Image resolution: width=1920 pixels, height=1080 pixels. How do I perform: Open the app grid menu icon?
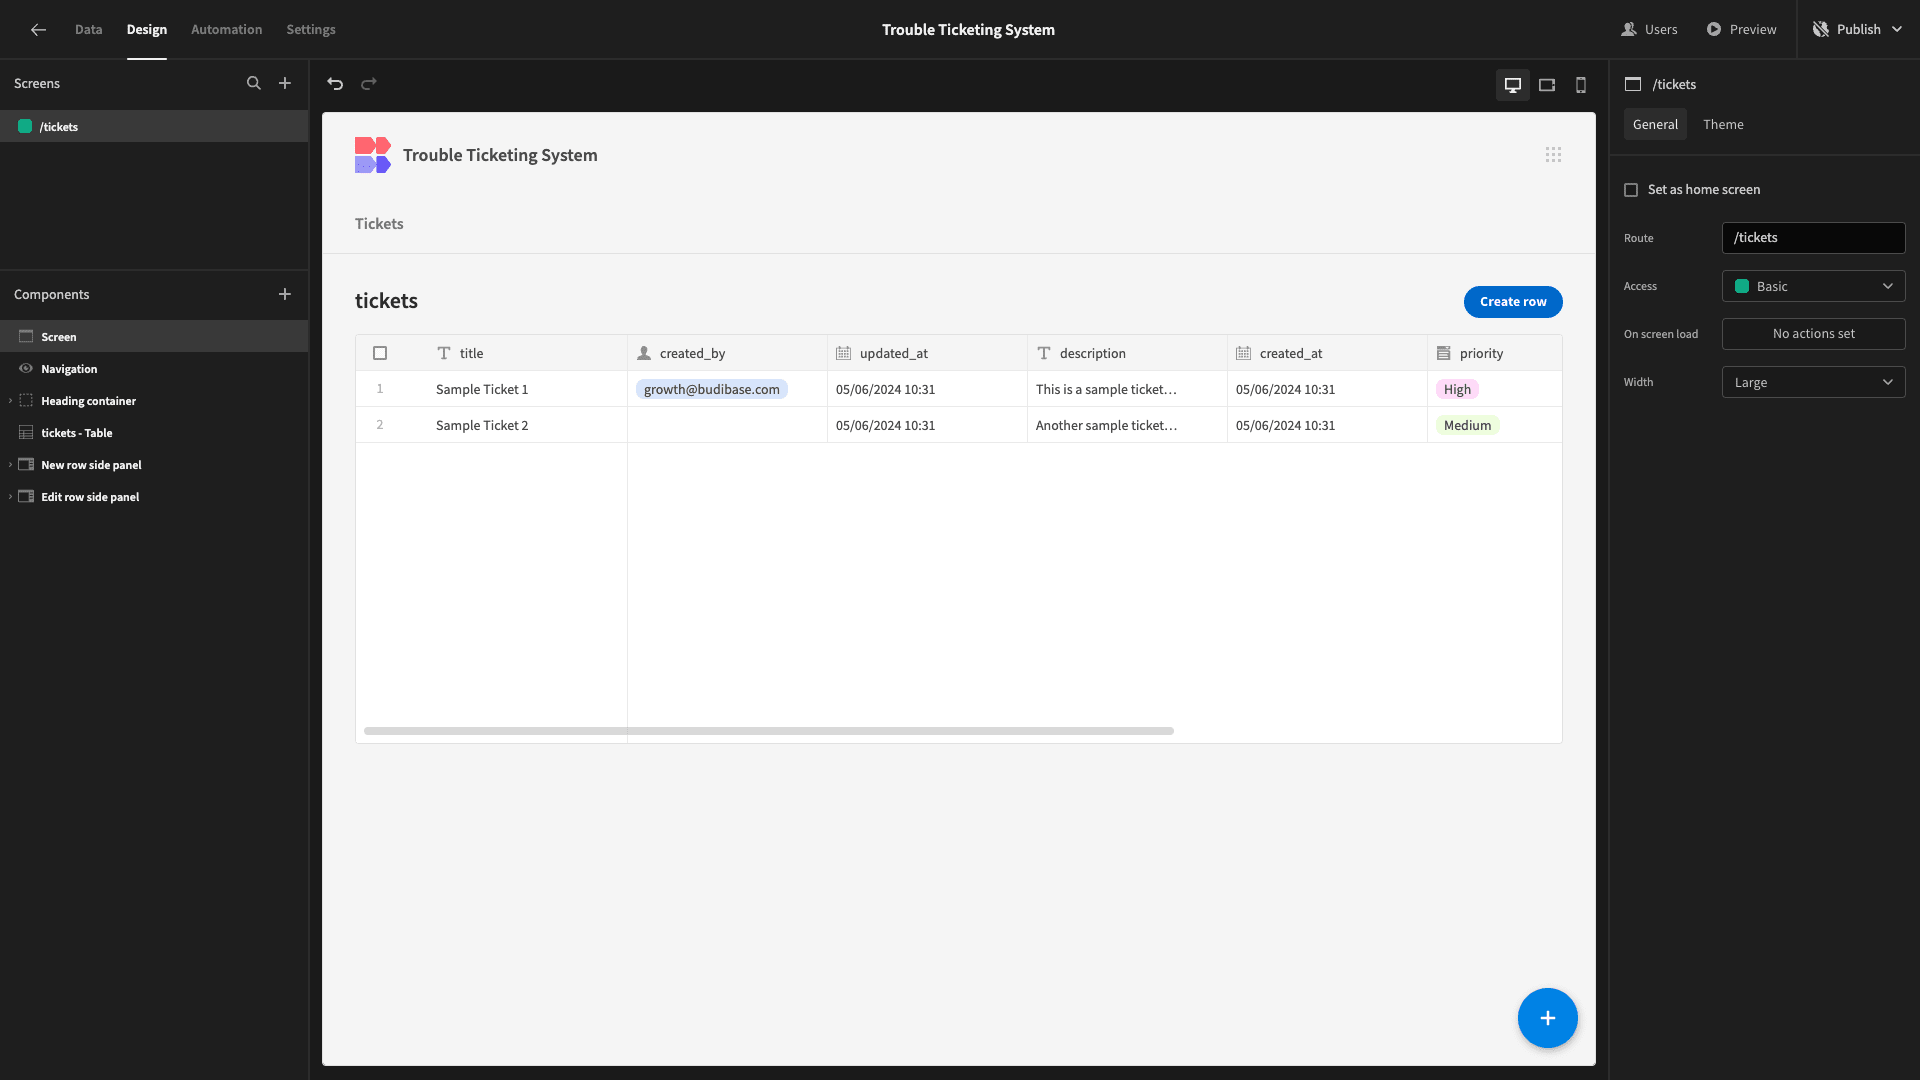point(1553,155)
